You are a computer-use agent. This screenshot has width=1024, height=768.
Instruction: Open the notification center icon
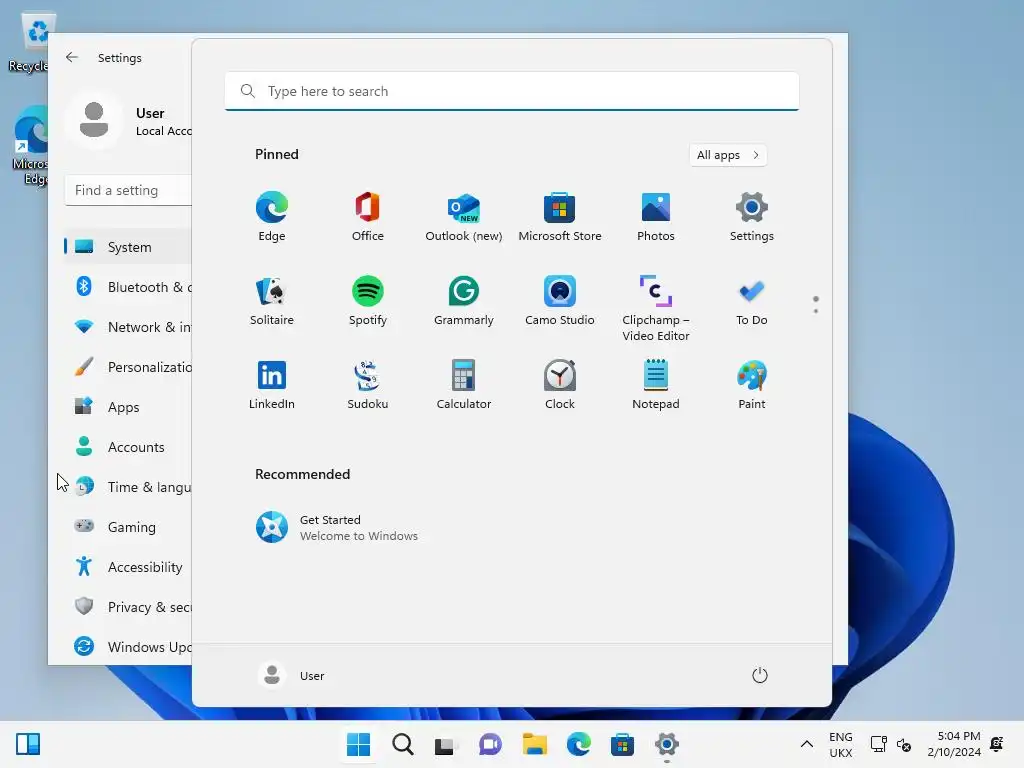(997, 744)
